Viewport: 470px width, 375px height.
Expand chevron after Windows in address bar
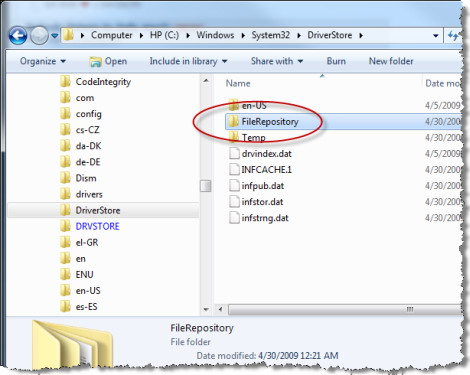(x=243, y=35)
